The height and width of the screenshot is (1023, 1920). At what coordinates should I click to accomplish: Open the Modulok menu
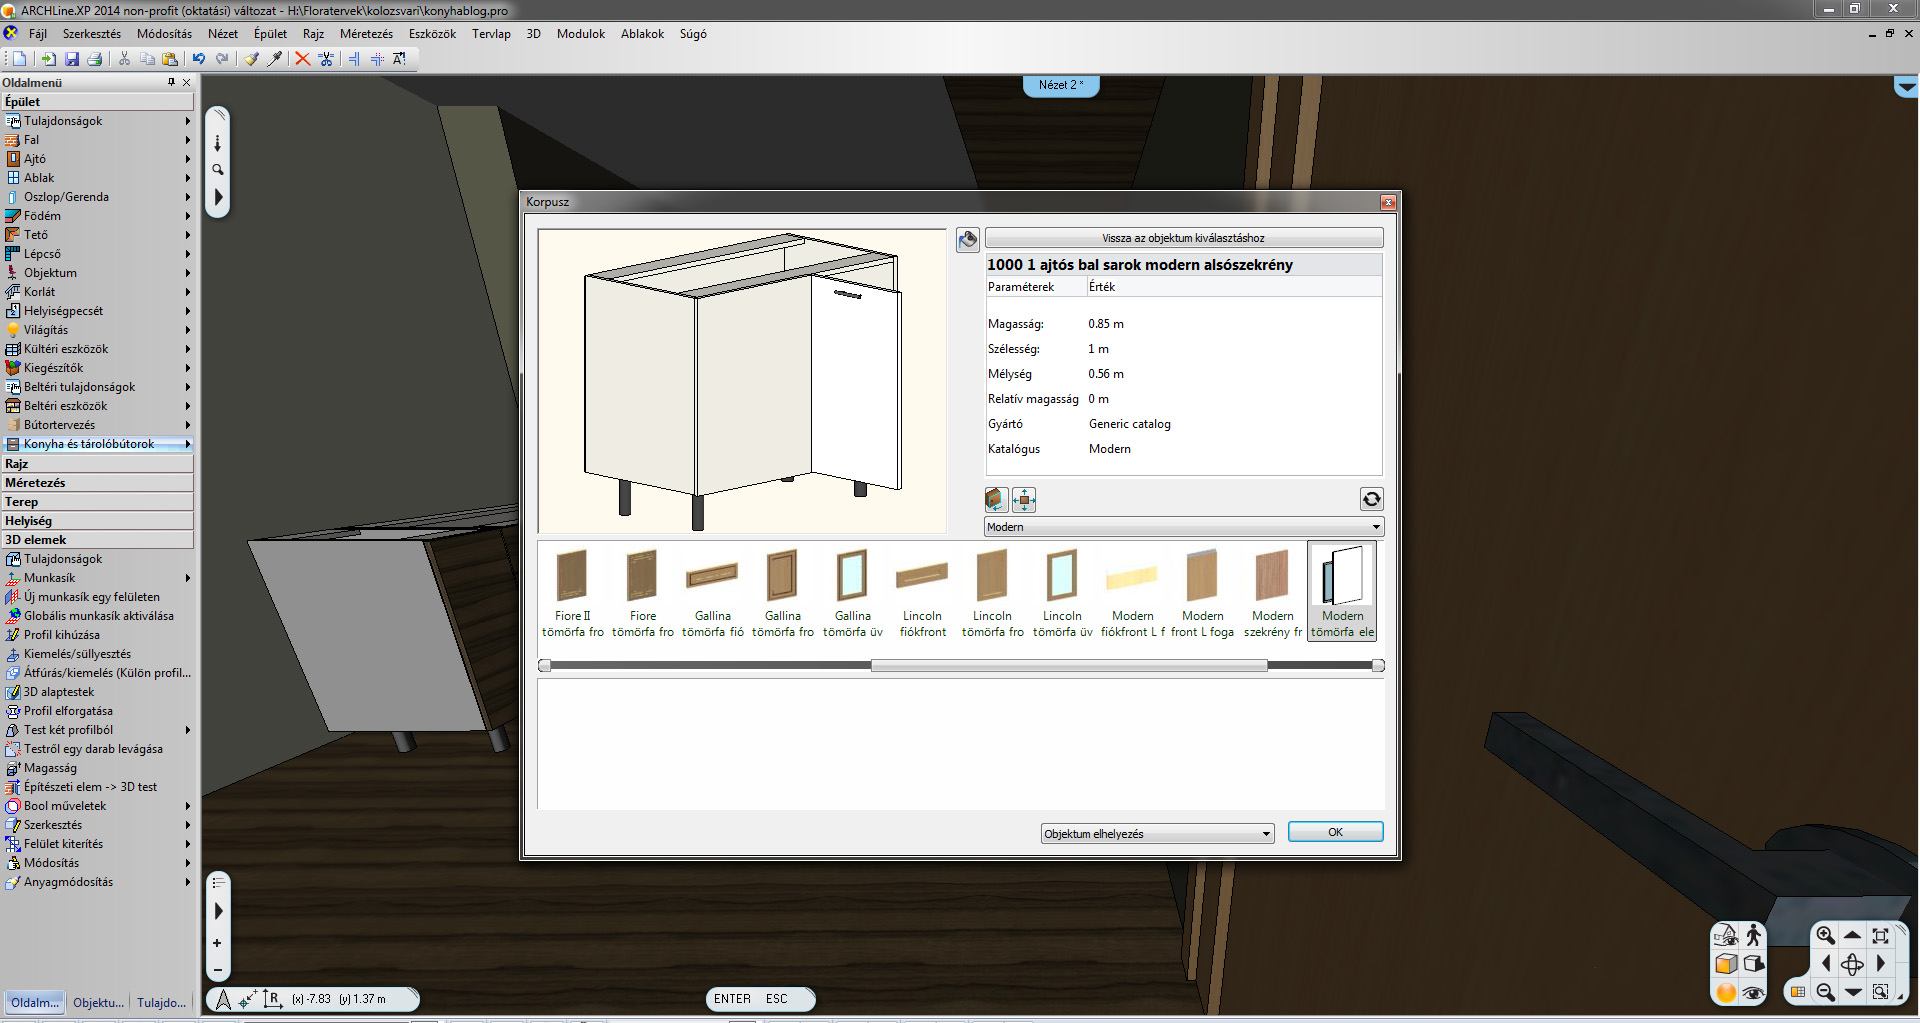point(580,34)
